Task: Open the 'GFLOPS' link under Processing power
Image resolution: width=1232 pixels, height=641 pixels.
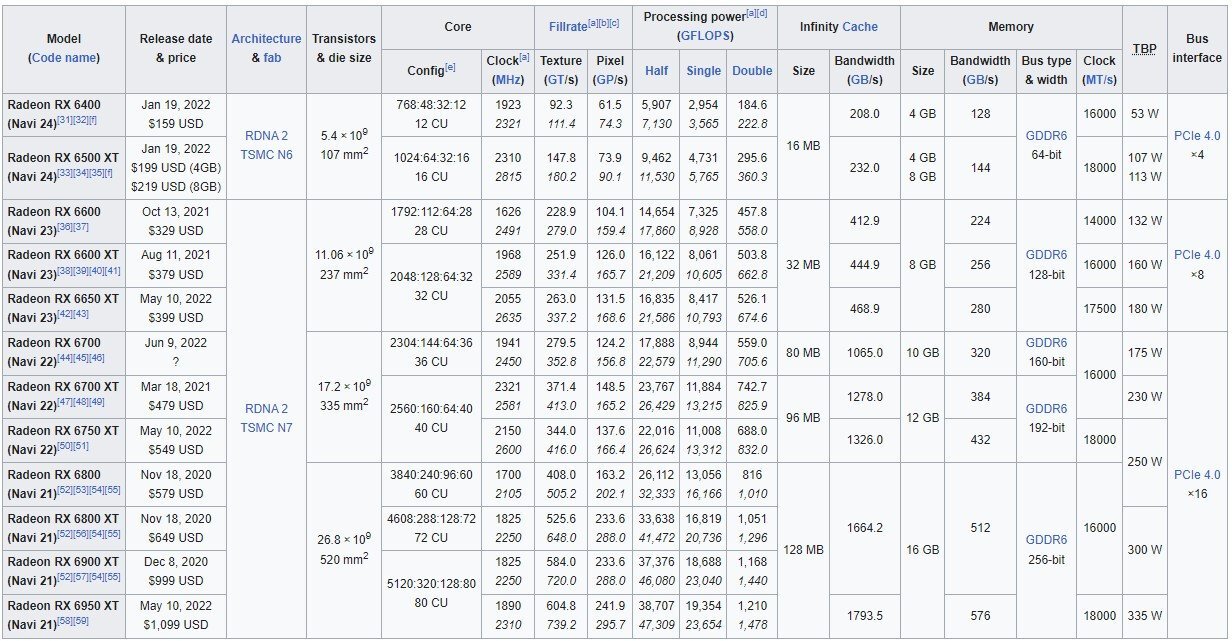Action: [705, 35]
